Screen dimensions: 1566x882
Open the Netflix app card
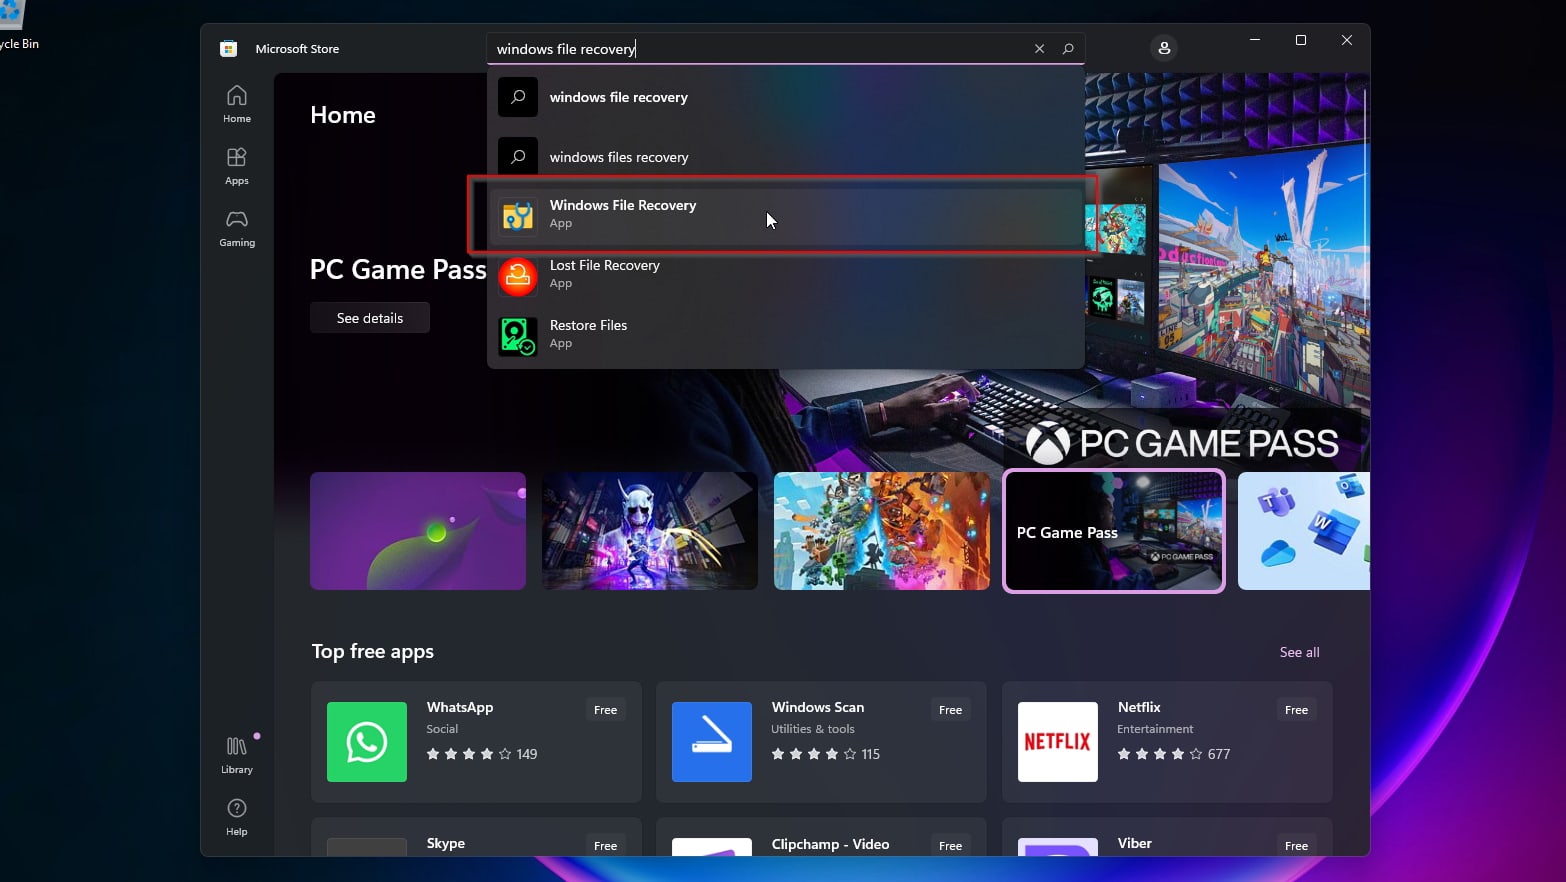pos(1167,742)
